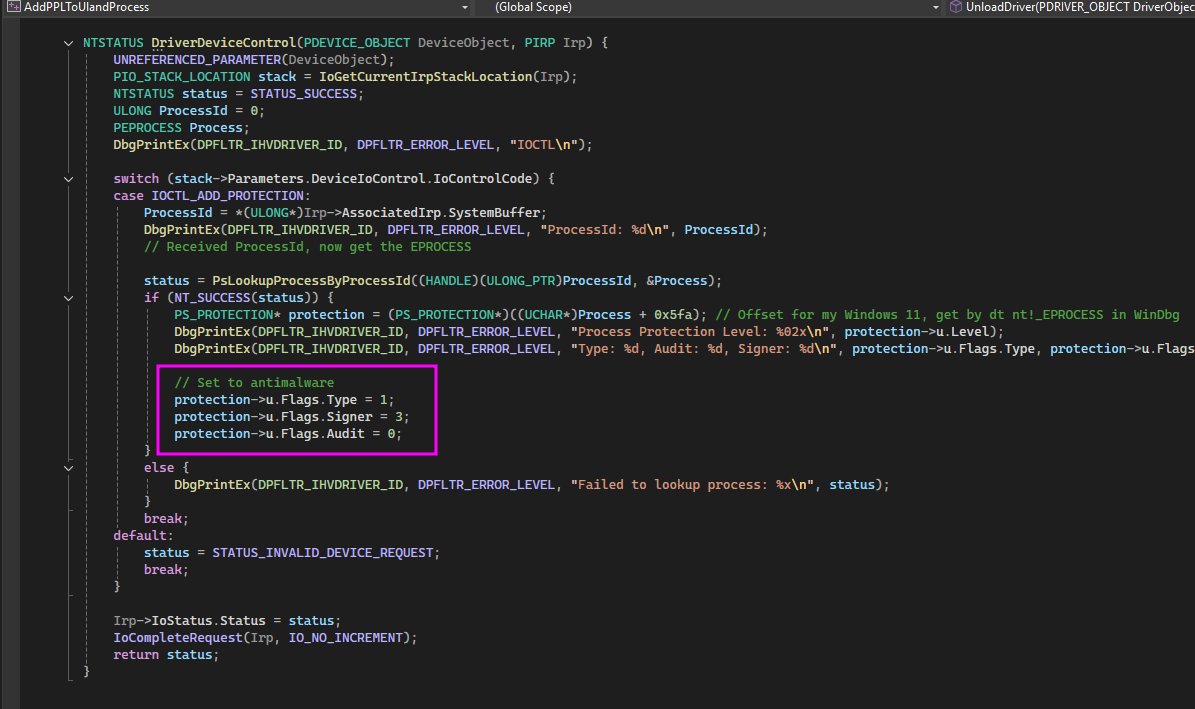Click the UNREFERENCED_PARAMETER macro
Screen dimensions: 1195x709
click(x=197, y=59)
